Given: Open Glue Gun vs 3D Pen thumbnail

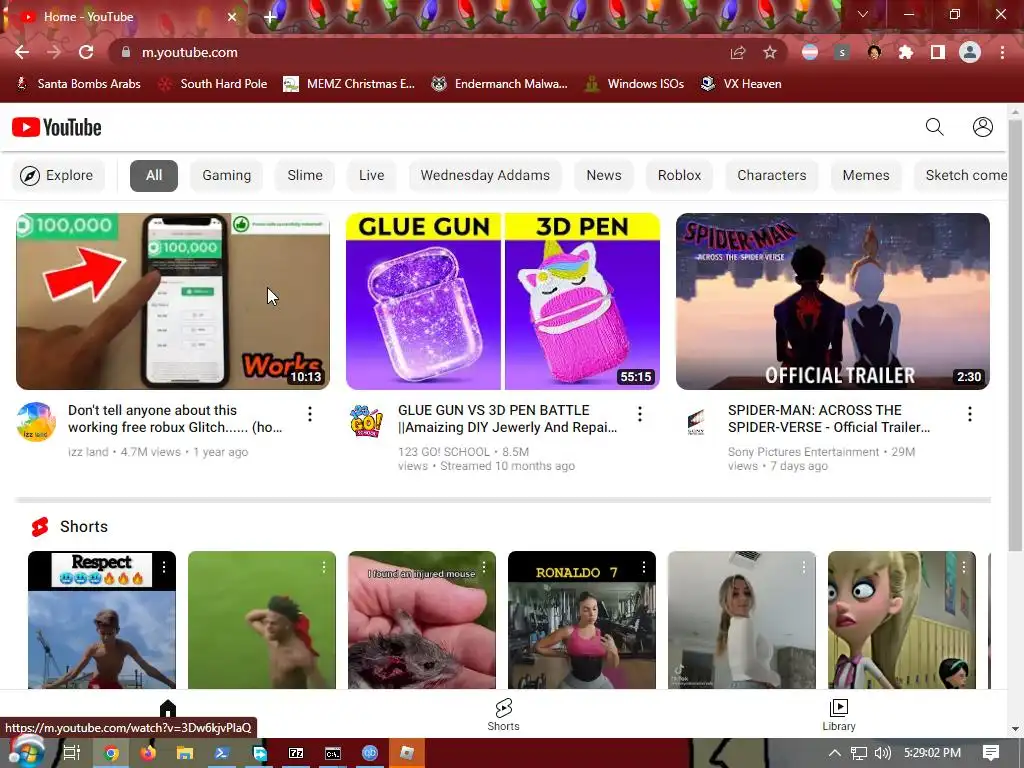Looking at the screenshot, I should pos(503,301).
